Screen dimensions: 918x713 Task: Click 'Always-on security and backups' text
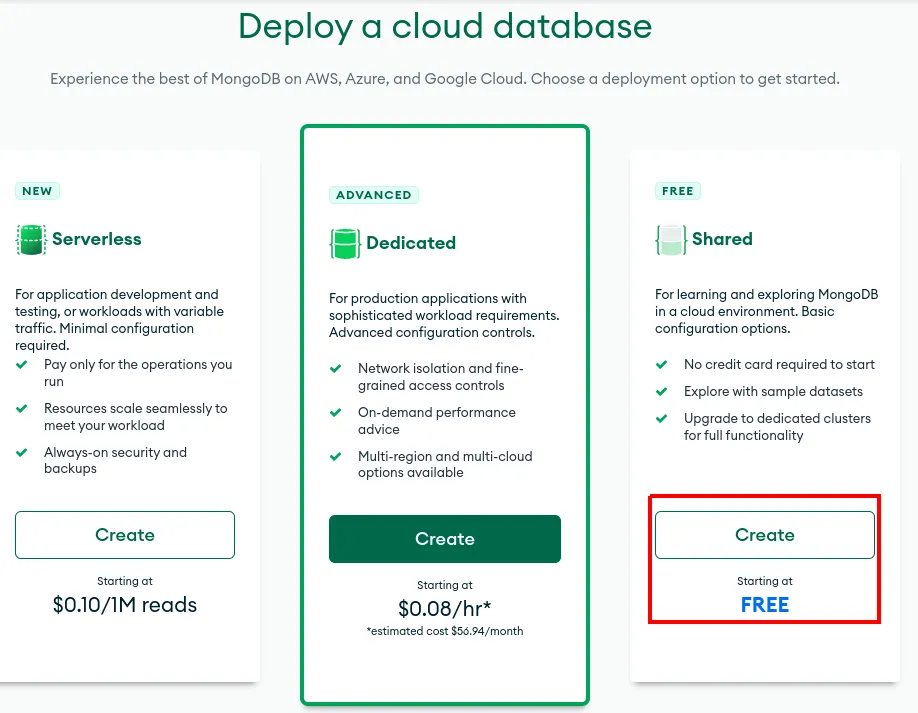click(115, 460)
